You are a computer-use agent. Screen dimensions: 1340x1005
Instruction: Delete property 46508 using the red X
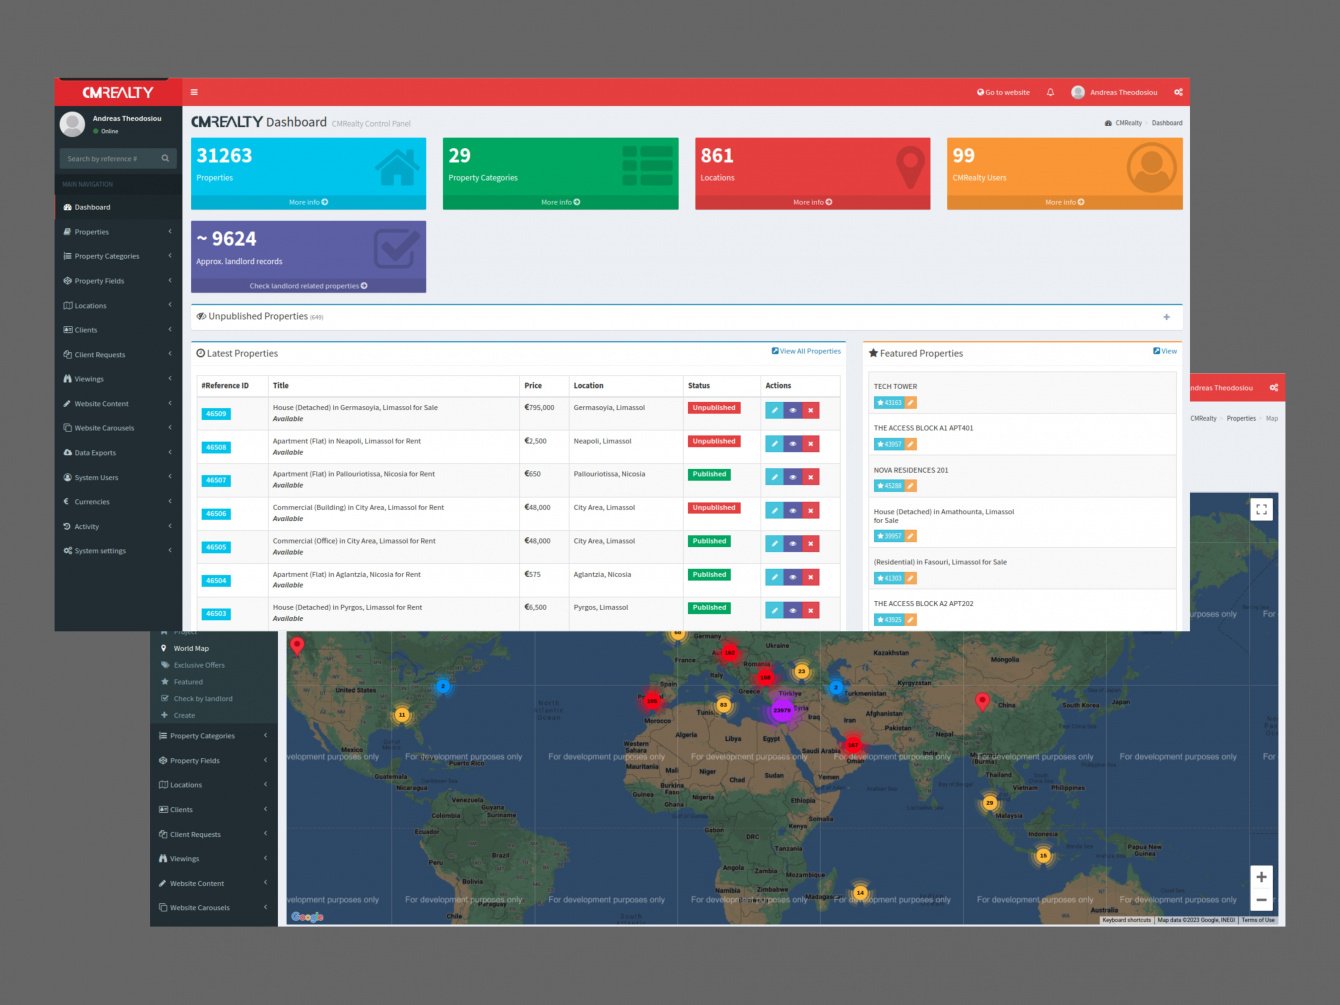(x=811, y=444)
